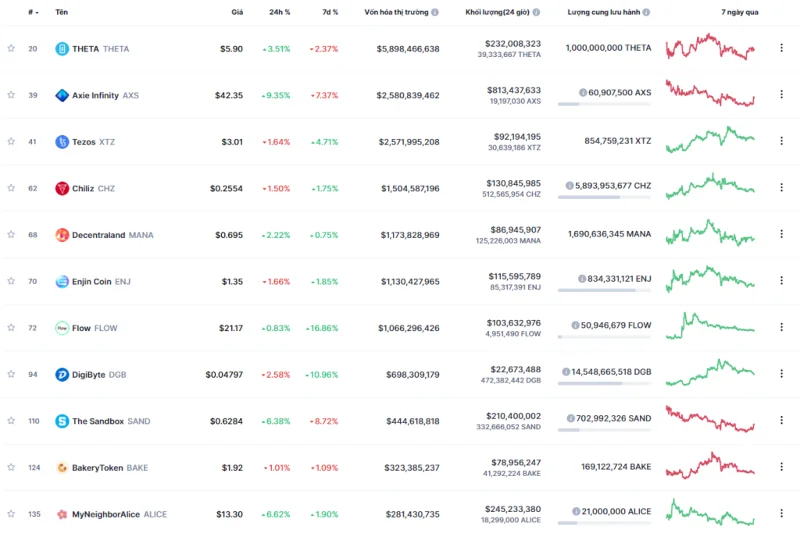Star THETA to add to watchlist
The width and height of the screenshot is (800, 537).
(11, 48)
